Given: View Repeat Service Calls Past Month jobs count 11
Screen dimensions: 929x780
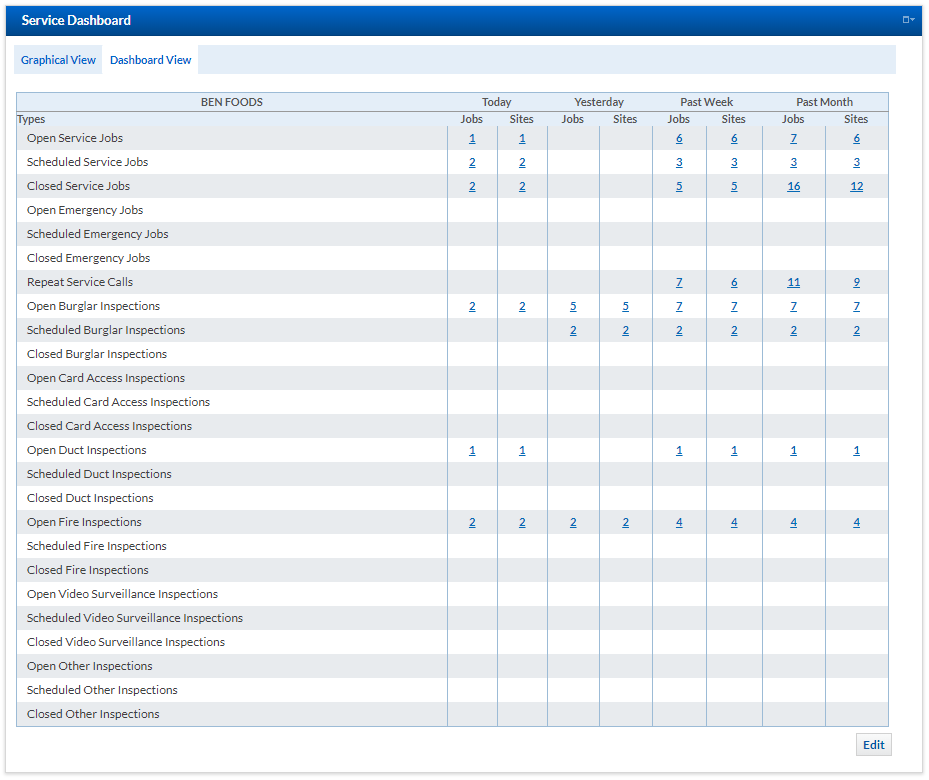Looking at the screenshot, I should 793,282.
